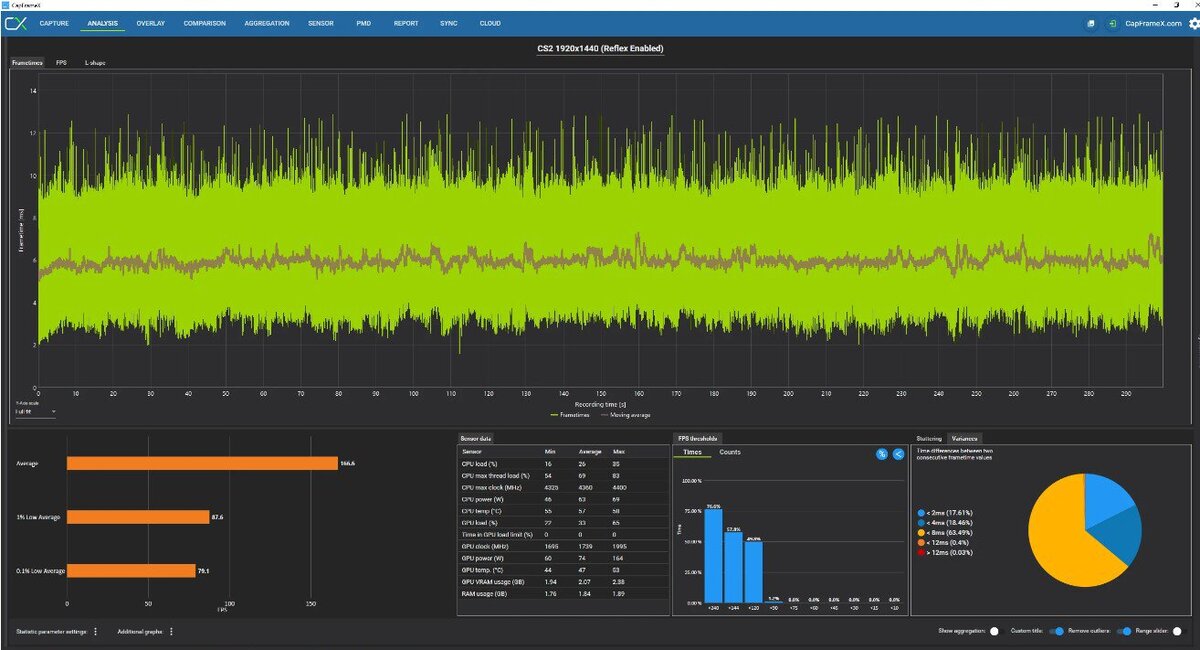
Task: Go to the CAPTURE tab
Action: [x=54, y=23]
